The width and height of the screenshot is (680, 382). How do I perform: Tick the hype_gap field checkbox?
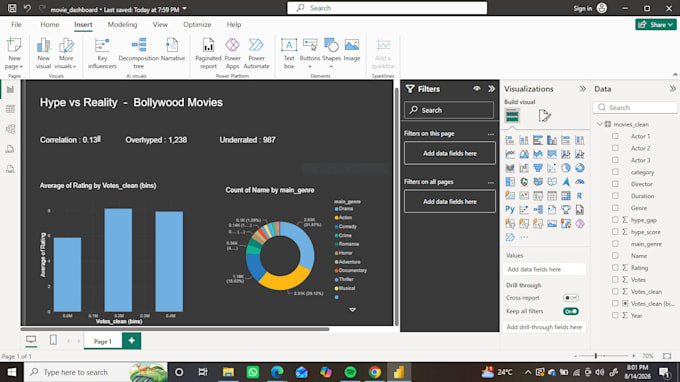(615, 220)
